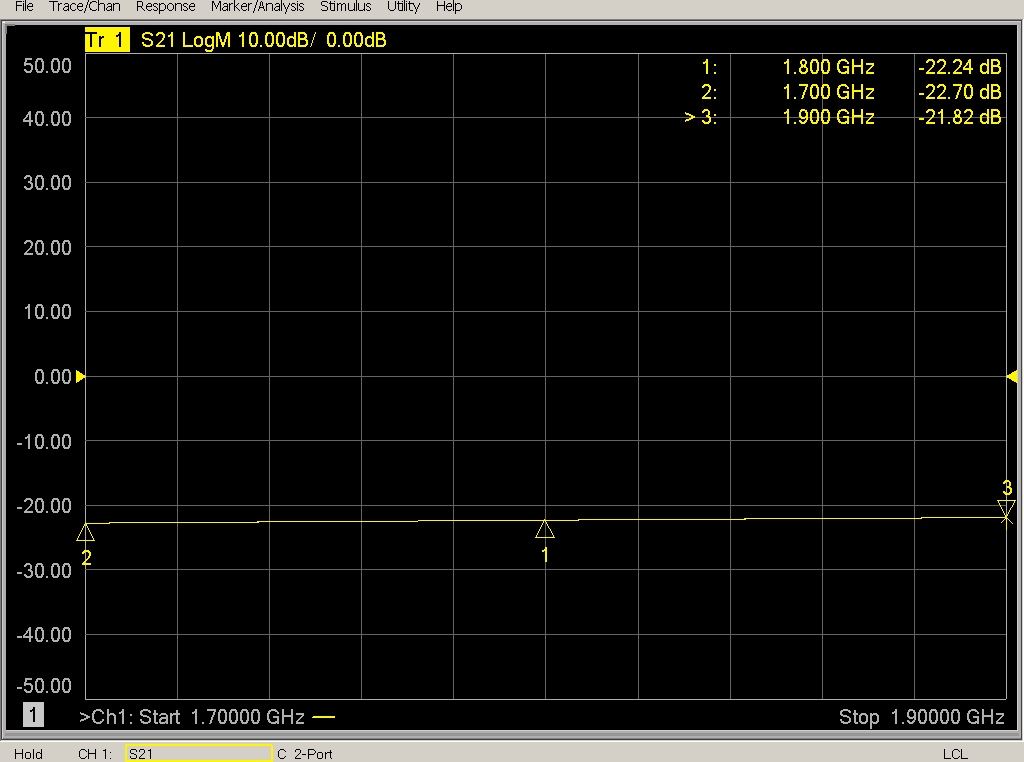Click the yellow trace line legend

(x=323, y=717)
